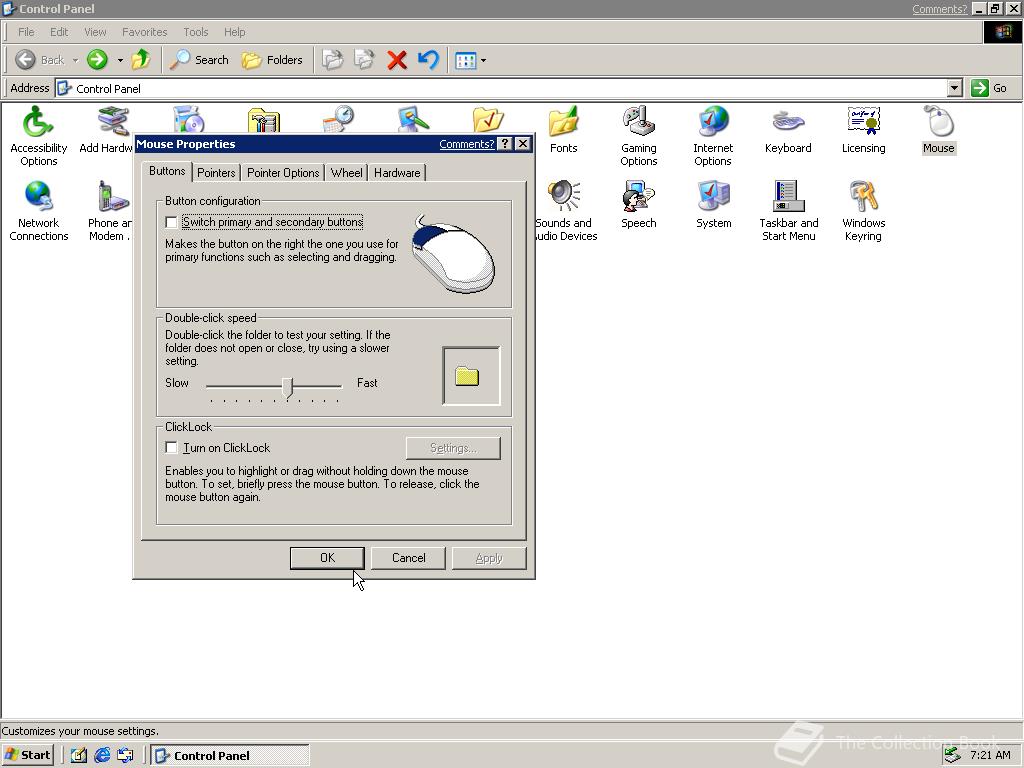This screenshot has width=1024, height=768.
Task: Click the ClickLock Settings button
Action: [x=453, y=448]
